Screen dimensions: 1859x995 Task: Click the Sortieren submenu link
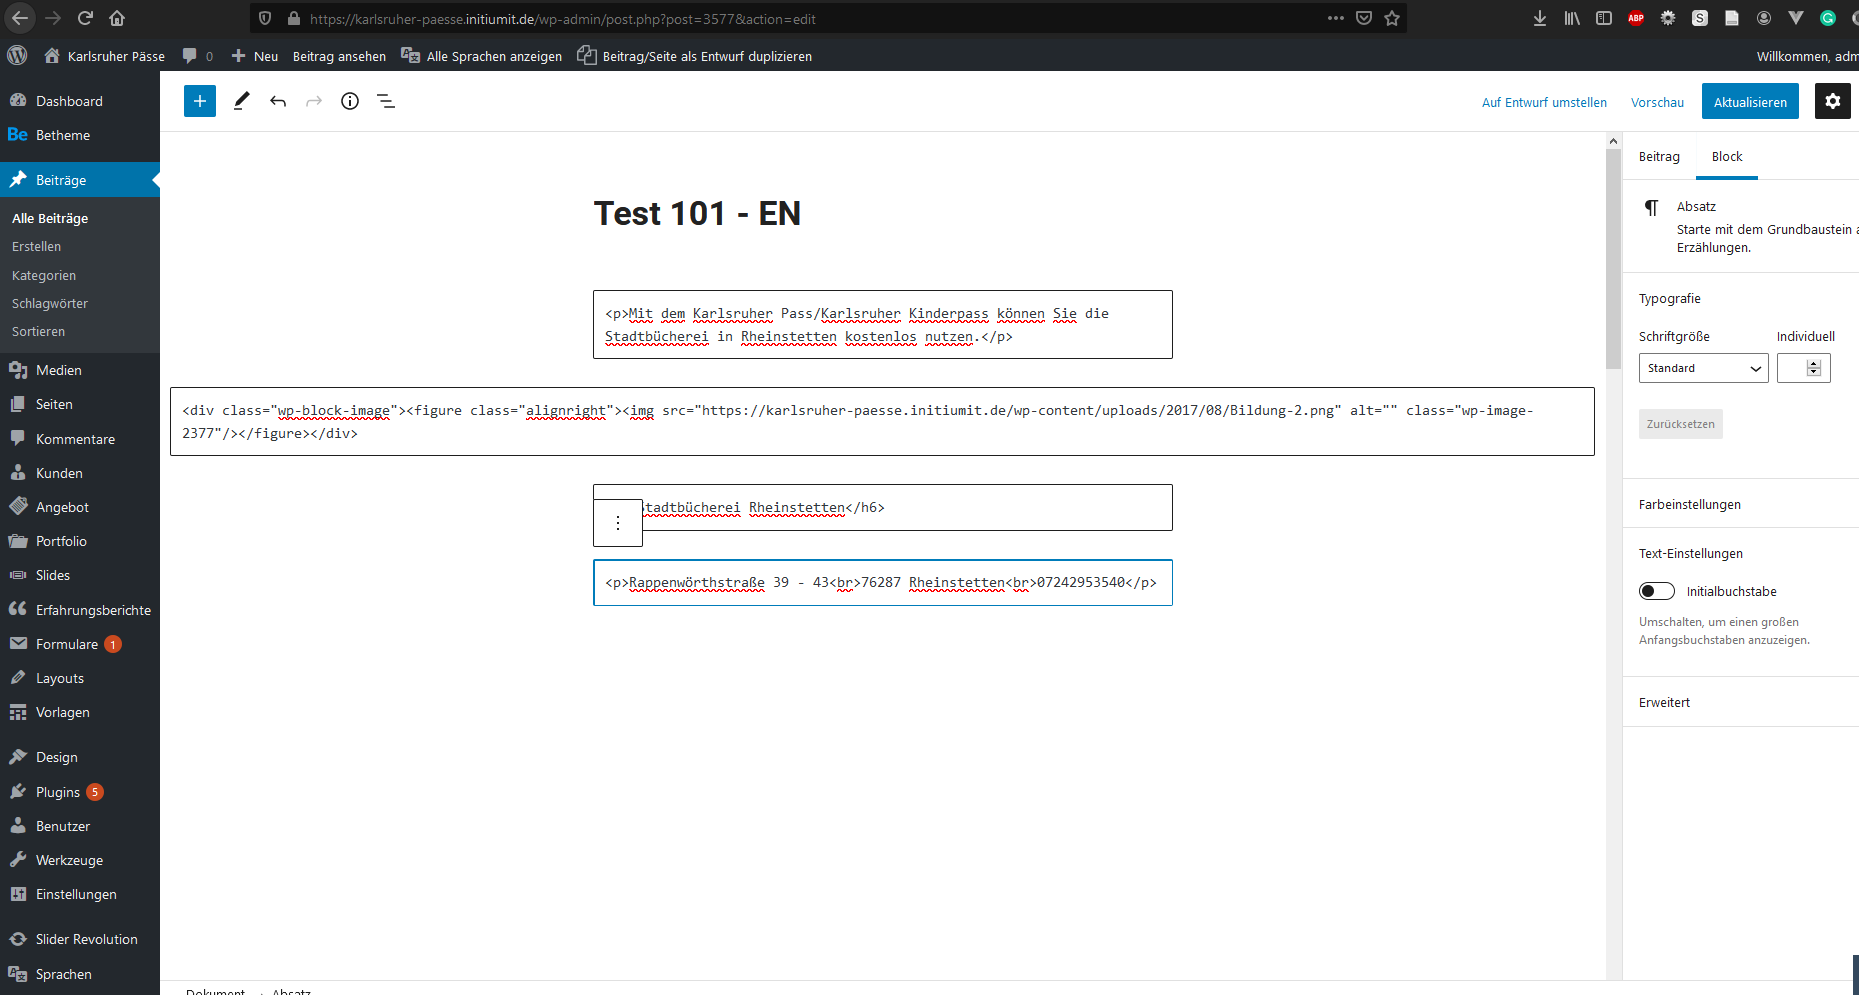(38, 331)
